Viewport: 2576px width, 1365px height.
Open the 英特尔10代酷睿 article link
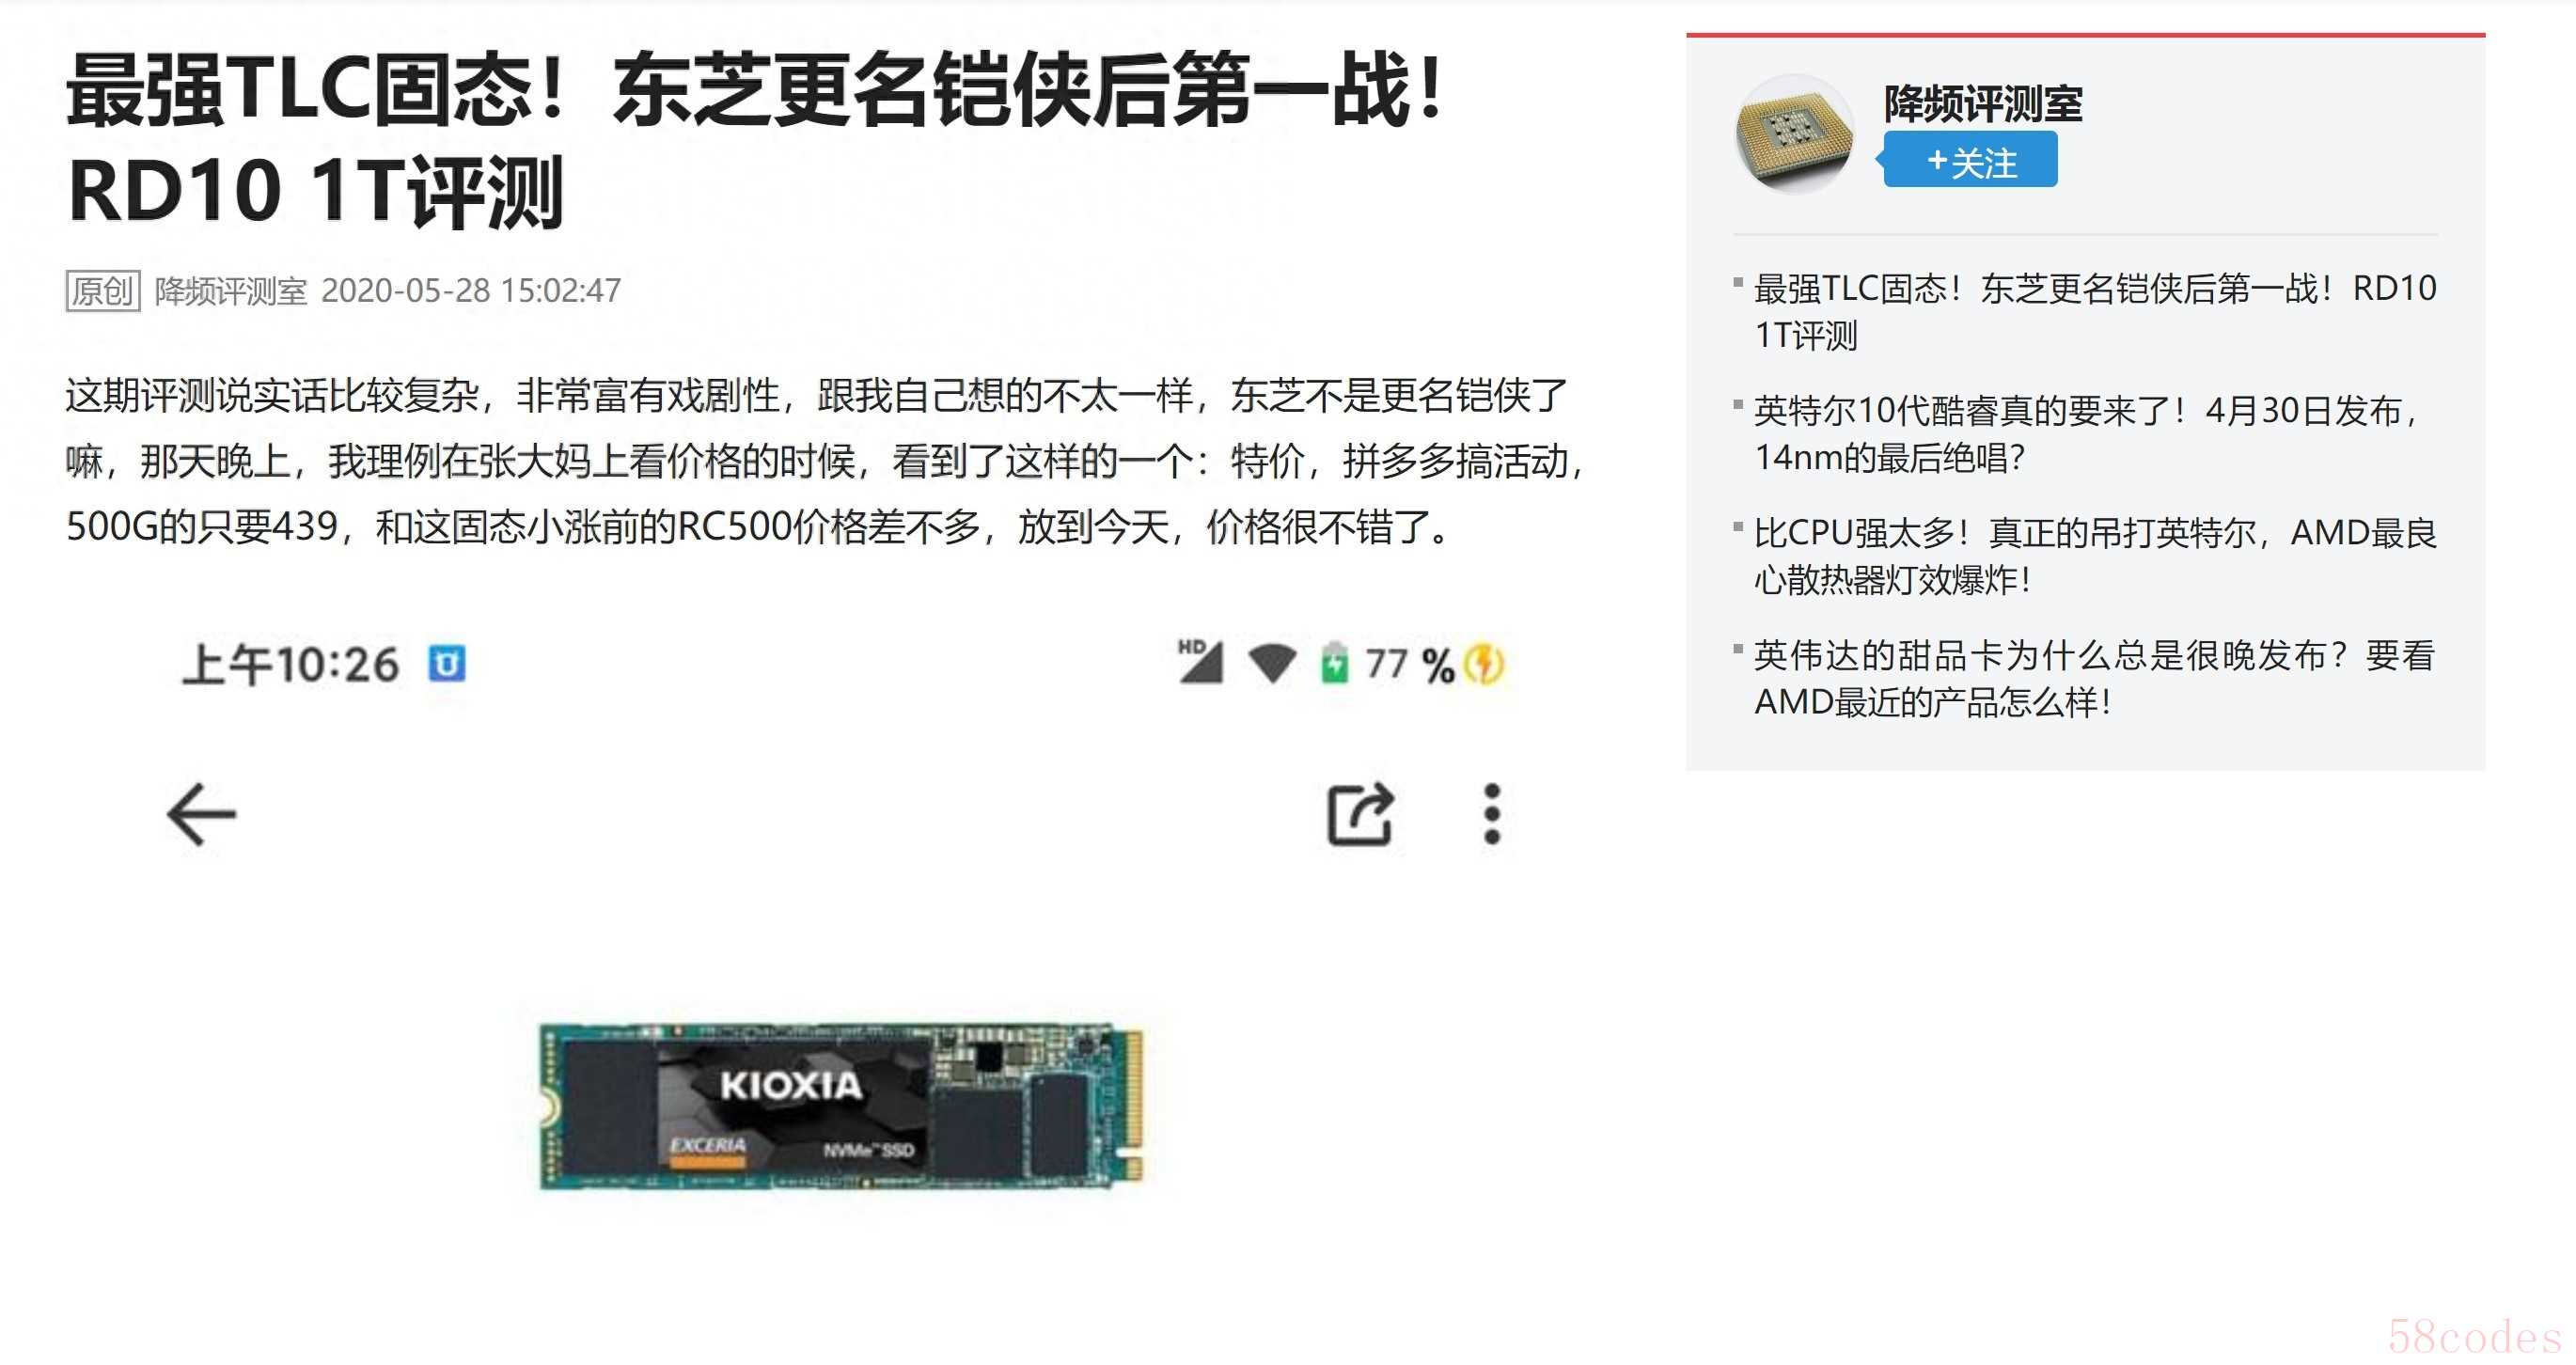coord(2088,433)
